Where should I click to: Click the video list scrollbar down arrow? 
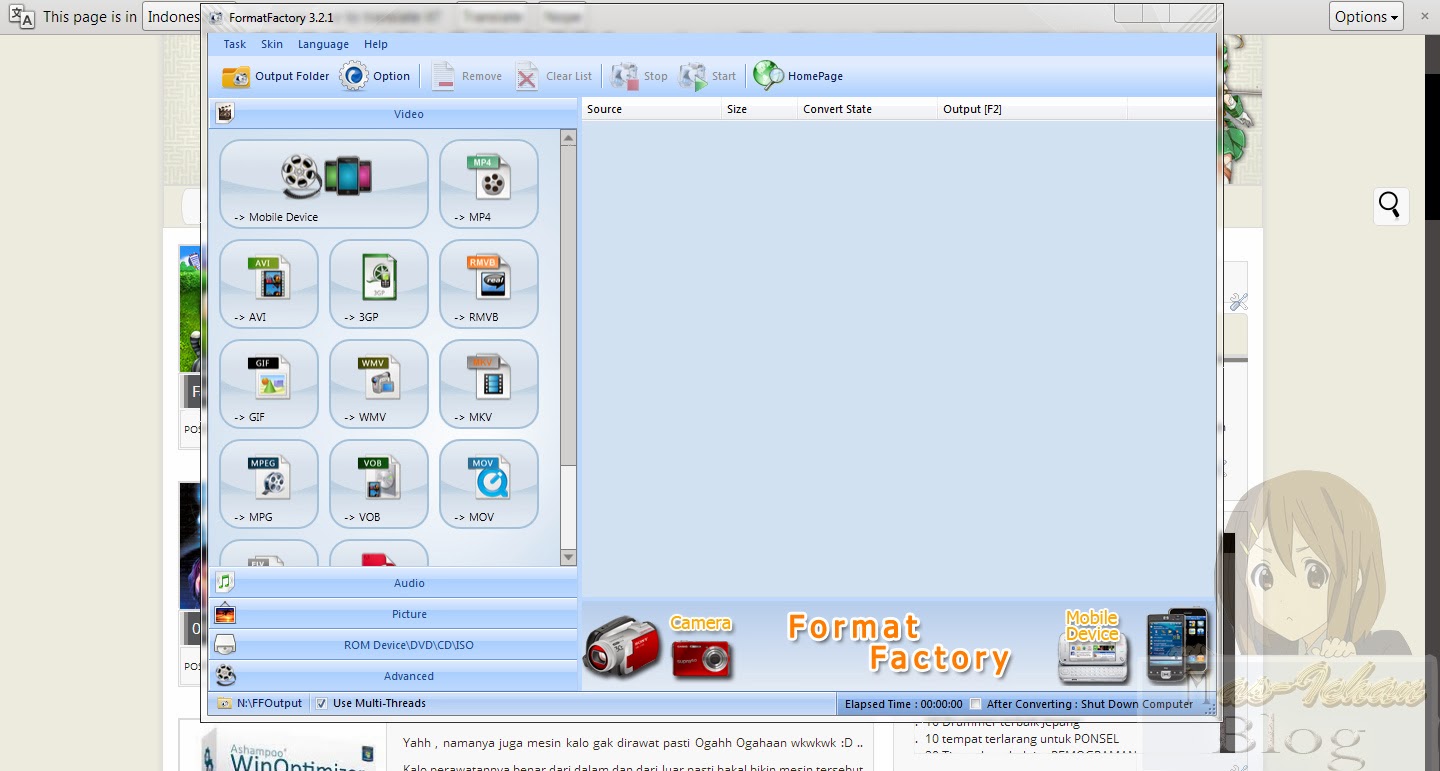[x=568, y=557]
